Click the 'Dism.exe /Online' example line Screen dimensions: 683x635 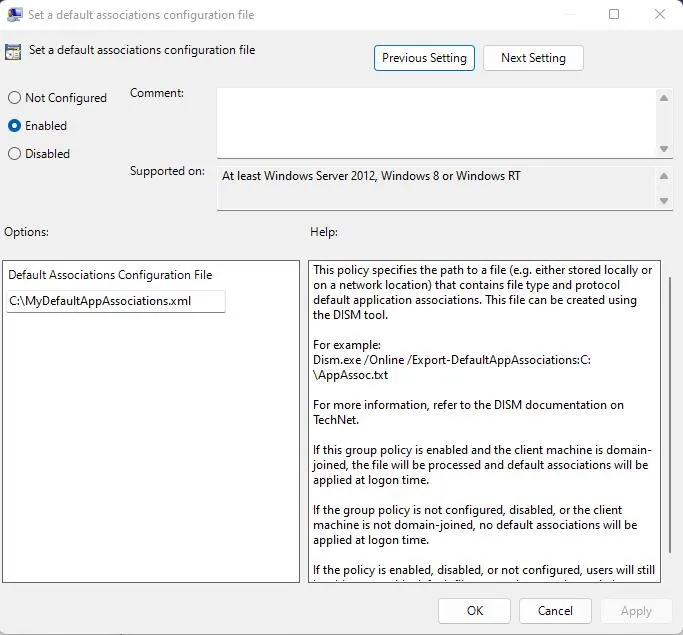click(x=452, y=360)
